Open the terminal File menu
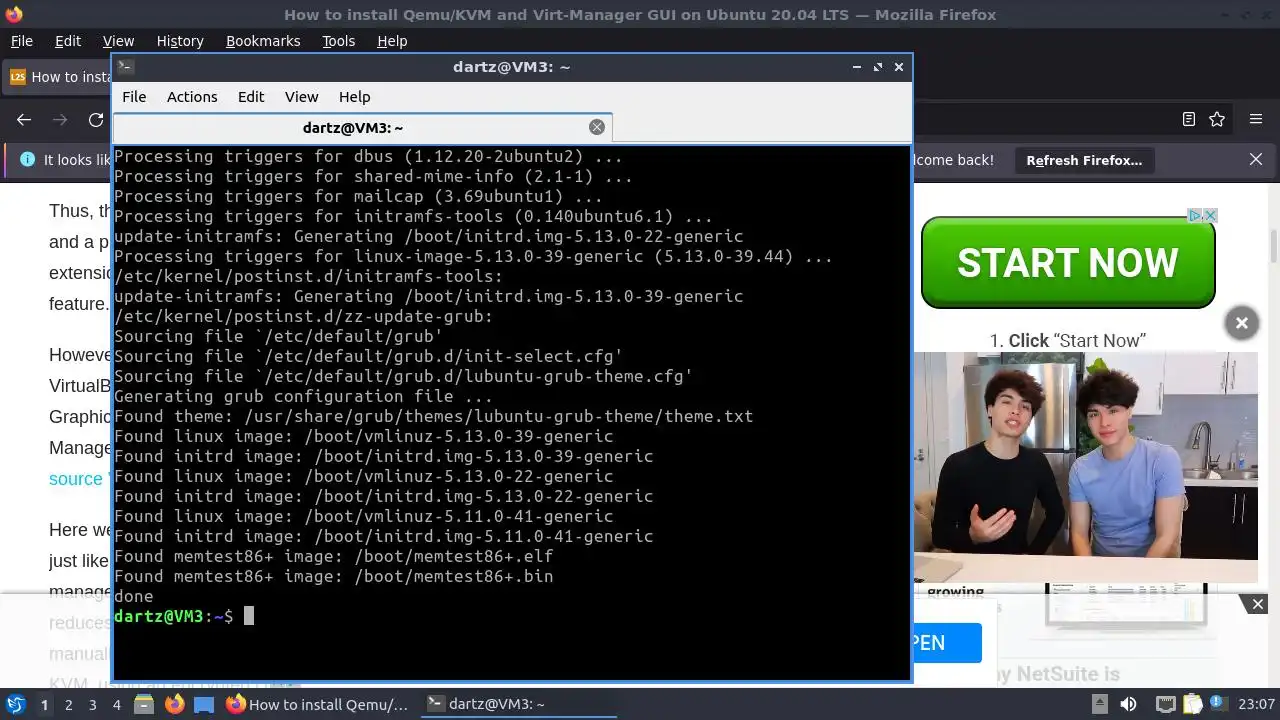This screenshot has height=720, width=1280. [134, 97]
